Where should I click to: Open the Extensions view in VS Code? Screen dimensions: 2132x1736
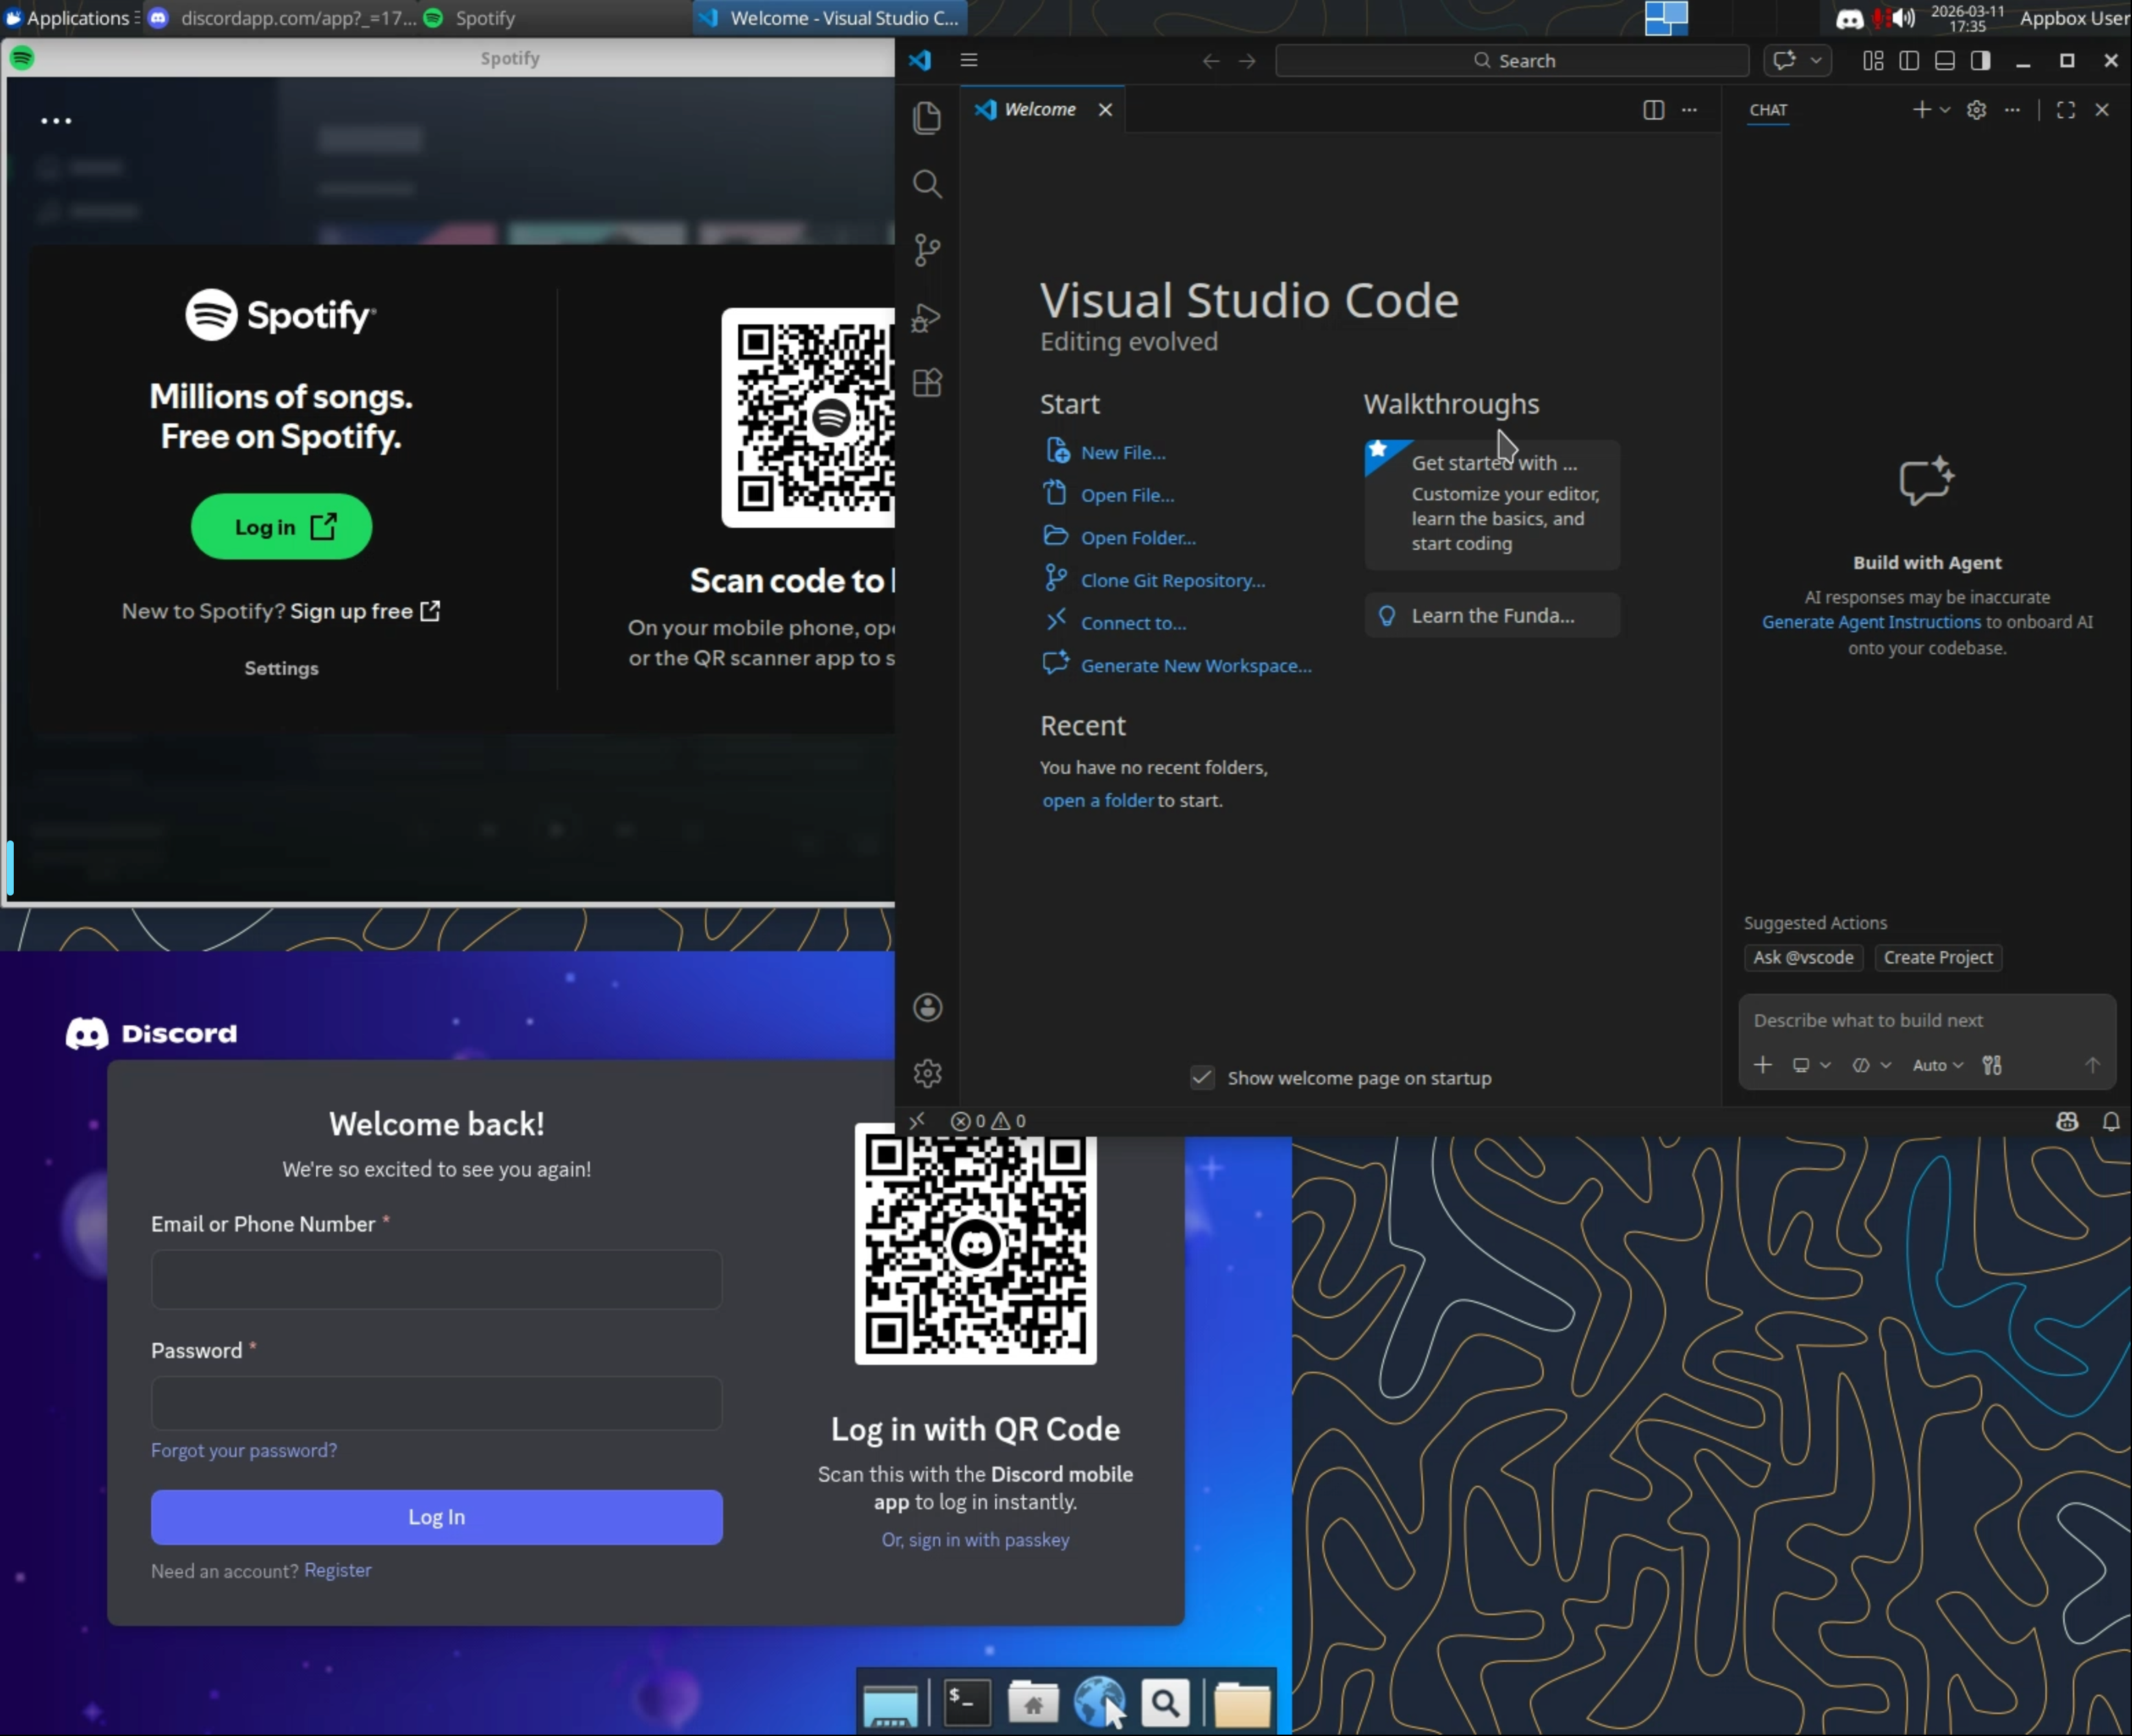(x=927, y=383)
